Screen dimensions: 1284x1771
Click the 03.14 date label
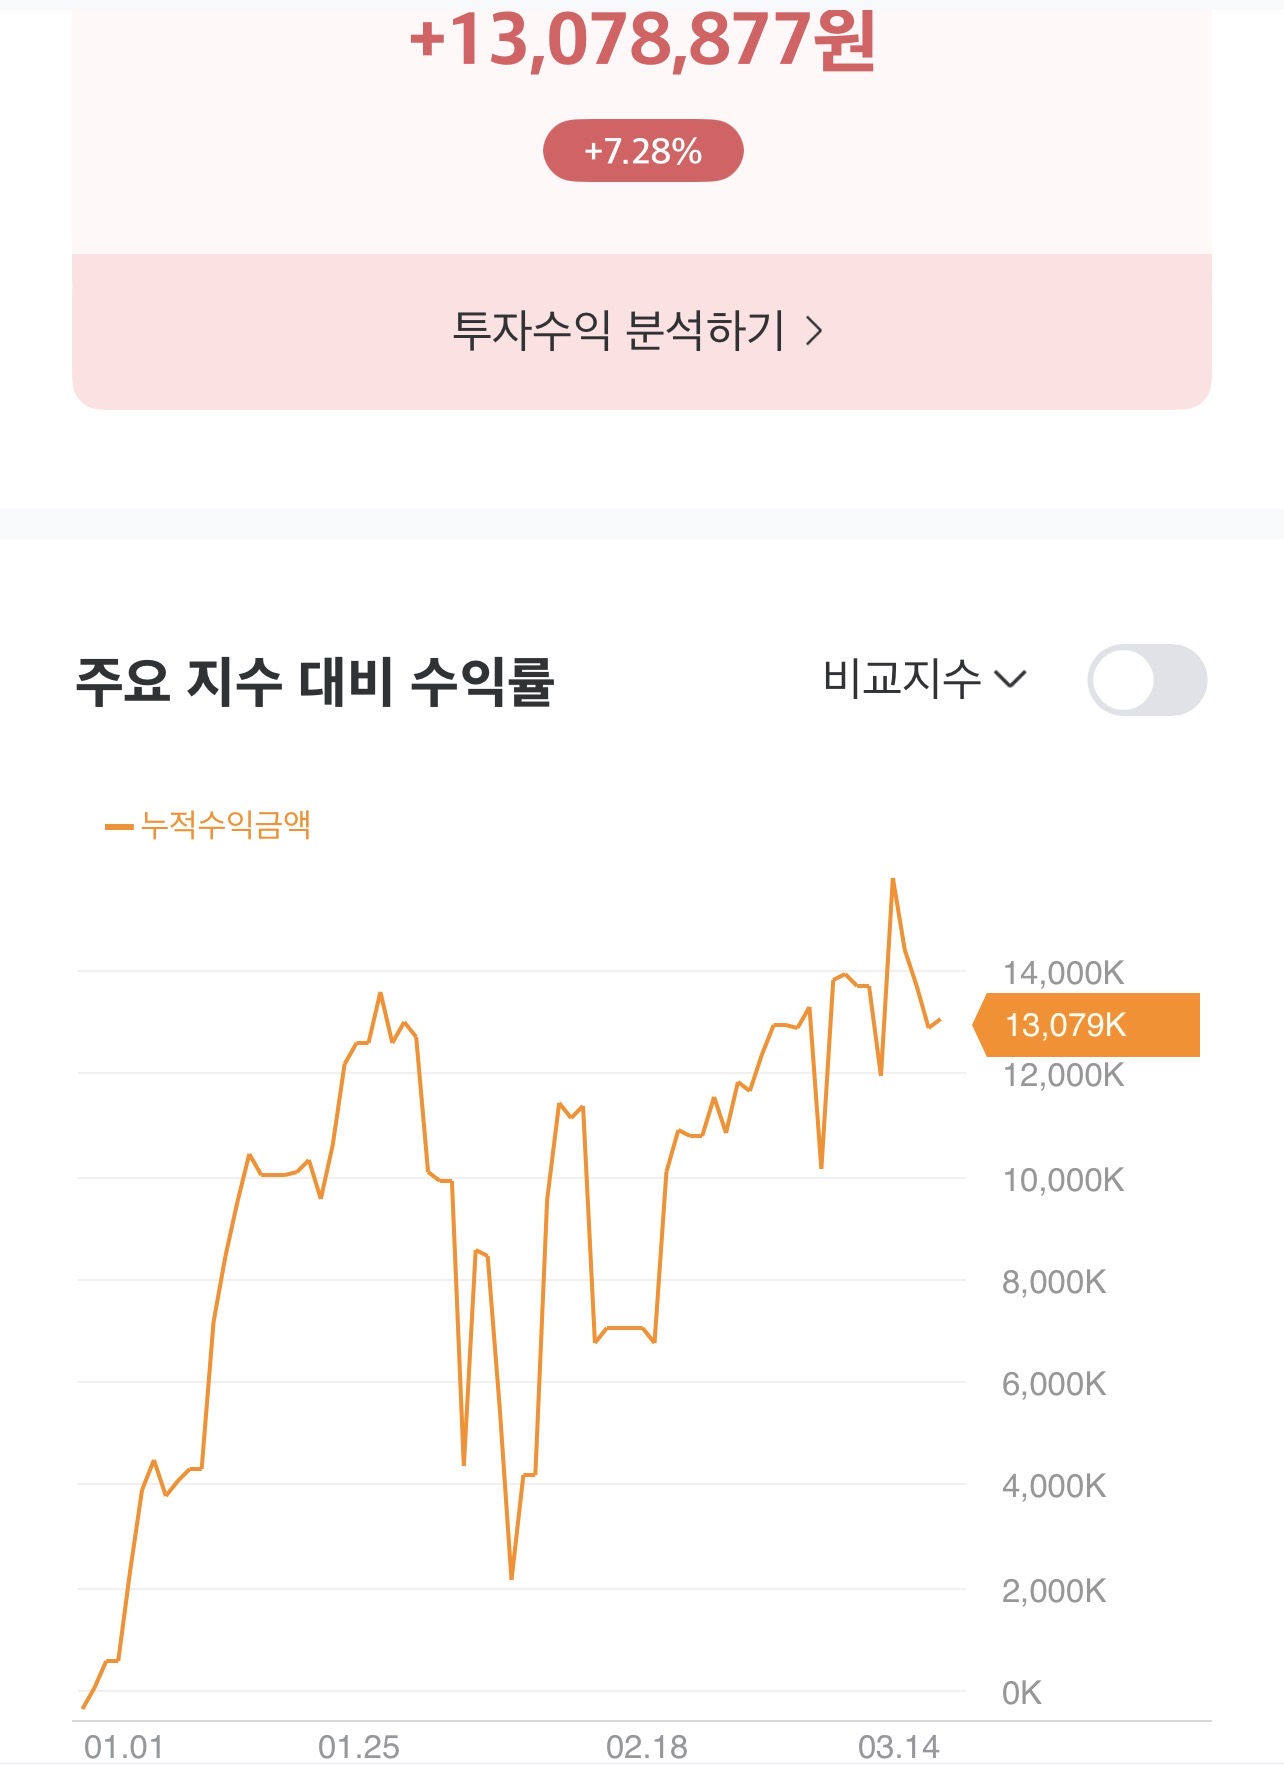899,1747
